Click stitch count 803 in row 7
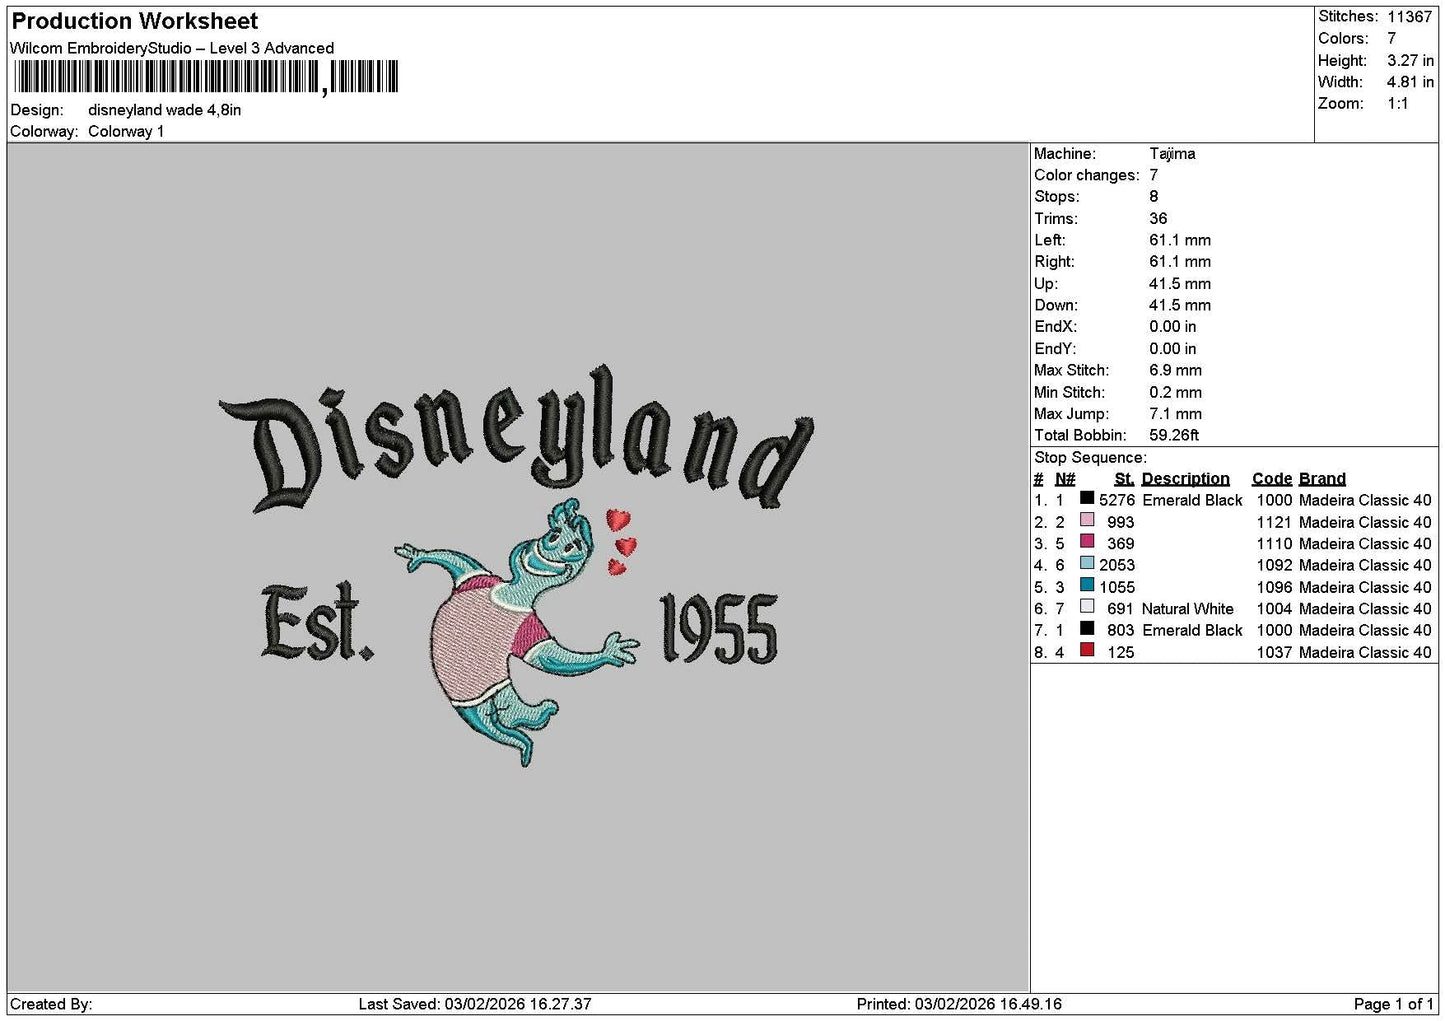 pos(1121,631)
